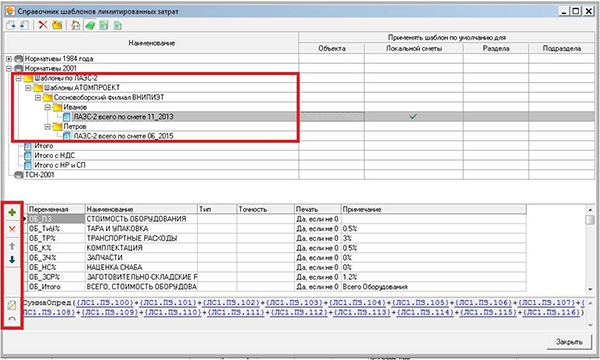Click the Точность column header
Viewport: 600px width, 360px height.
pyautogui.click(x=265, y=209)
